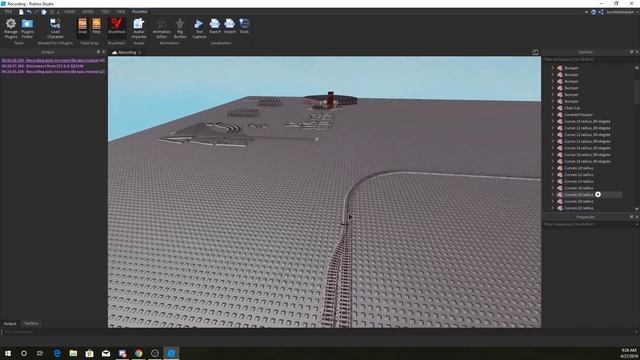Click the Curves 22 radius model icon
The image size is (640, 360).
pos(560,208)
